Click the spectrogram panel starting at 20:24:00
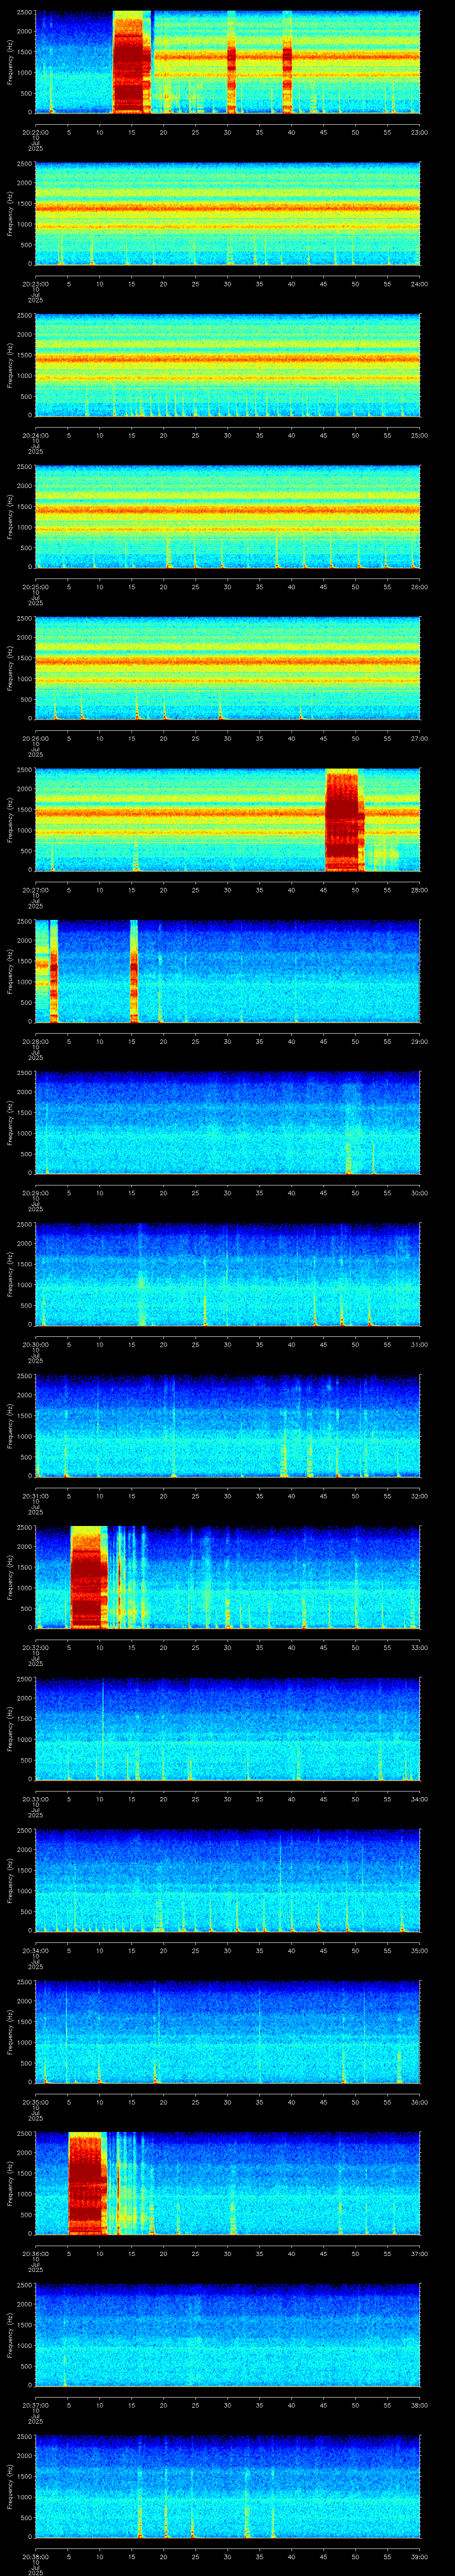 tap(228, 365)
